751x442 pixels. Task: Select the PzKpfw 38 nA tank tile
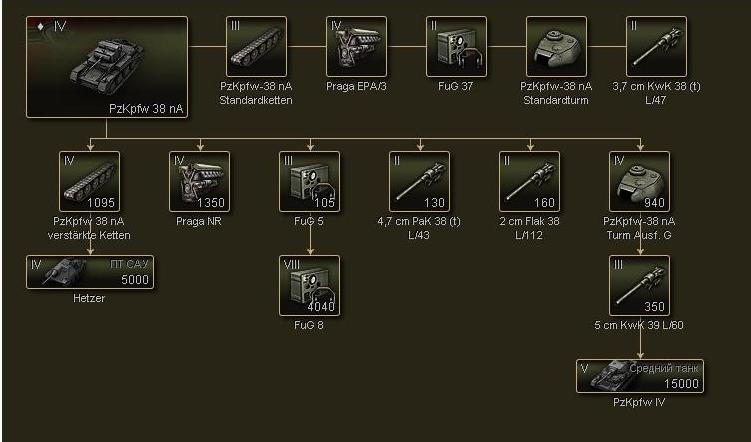[x=107, y=67]
